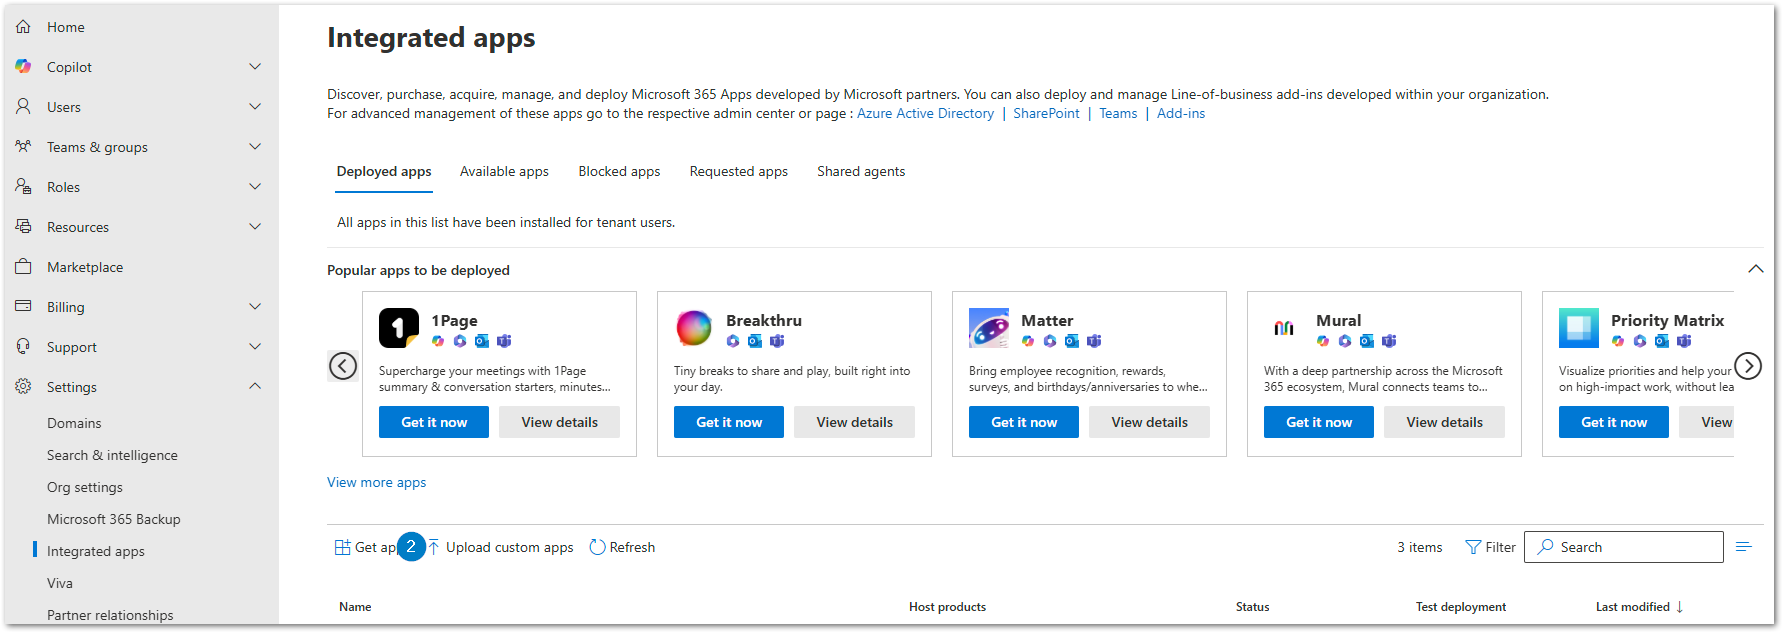Click in the Search input box

[1623, 547]
